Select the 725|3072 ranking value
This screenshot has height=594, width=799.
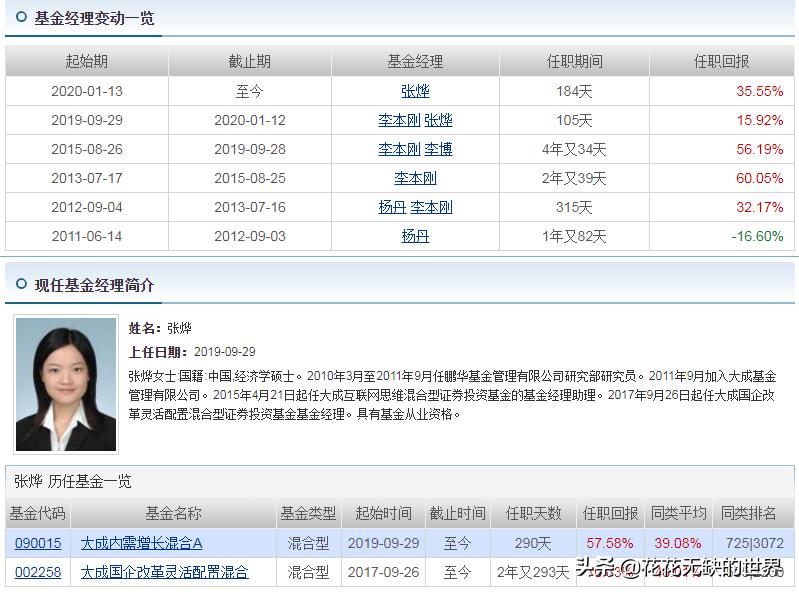coord(755,543)
